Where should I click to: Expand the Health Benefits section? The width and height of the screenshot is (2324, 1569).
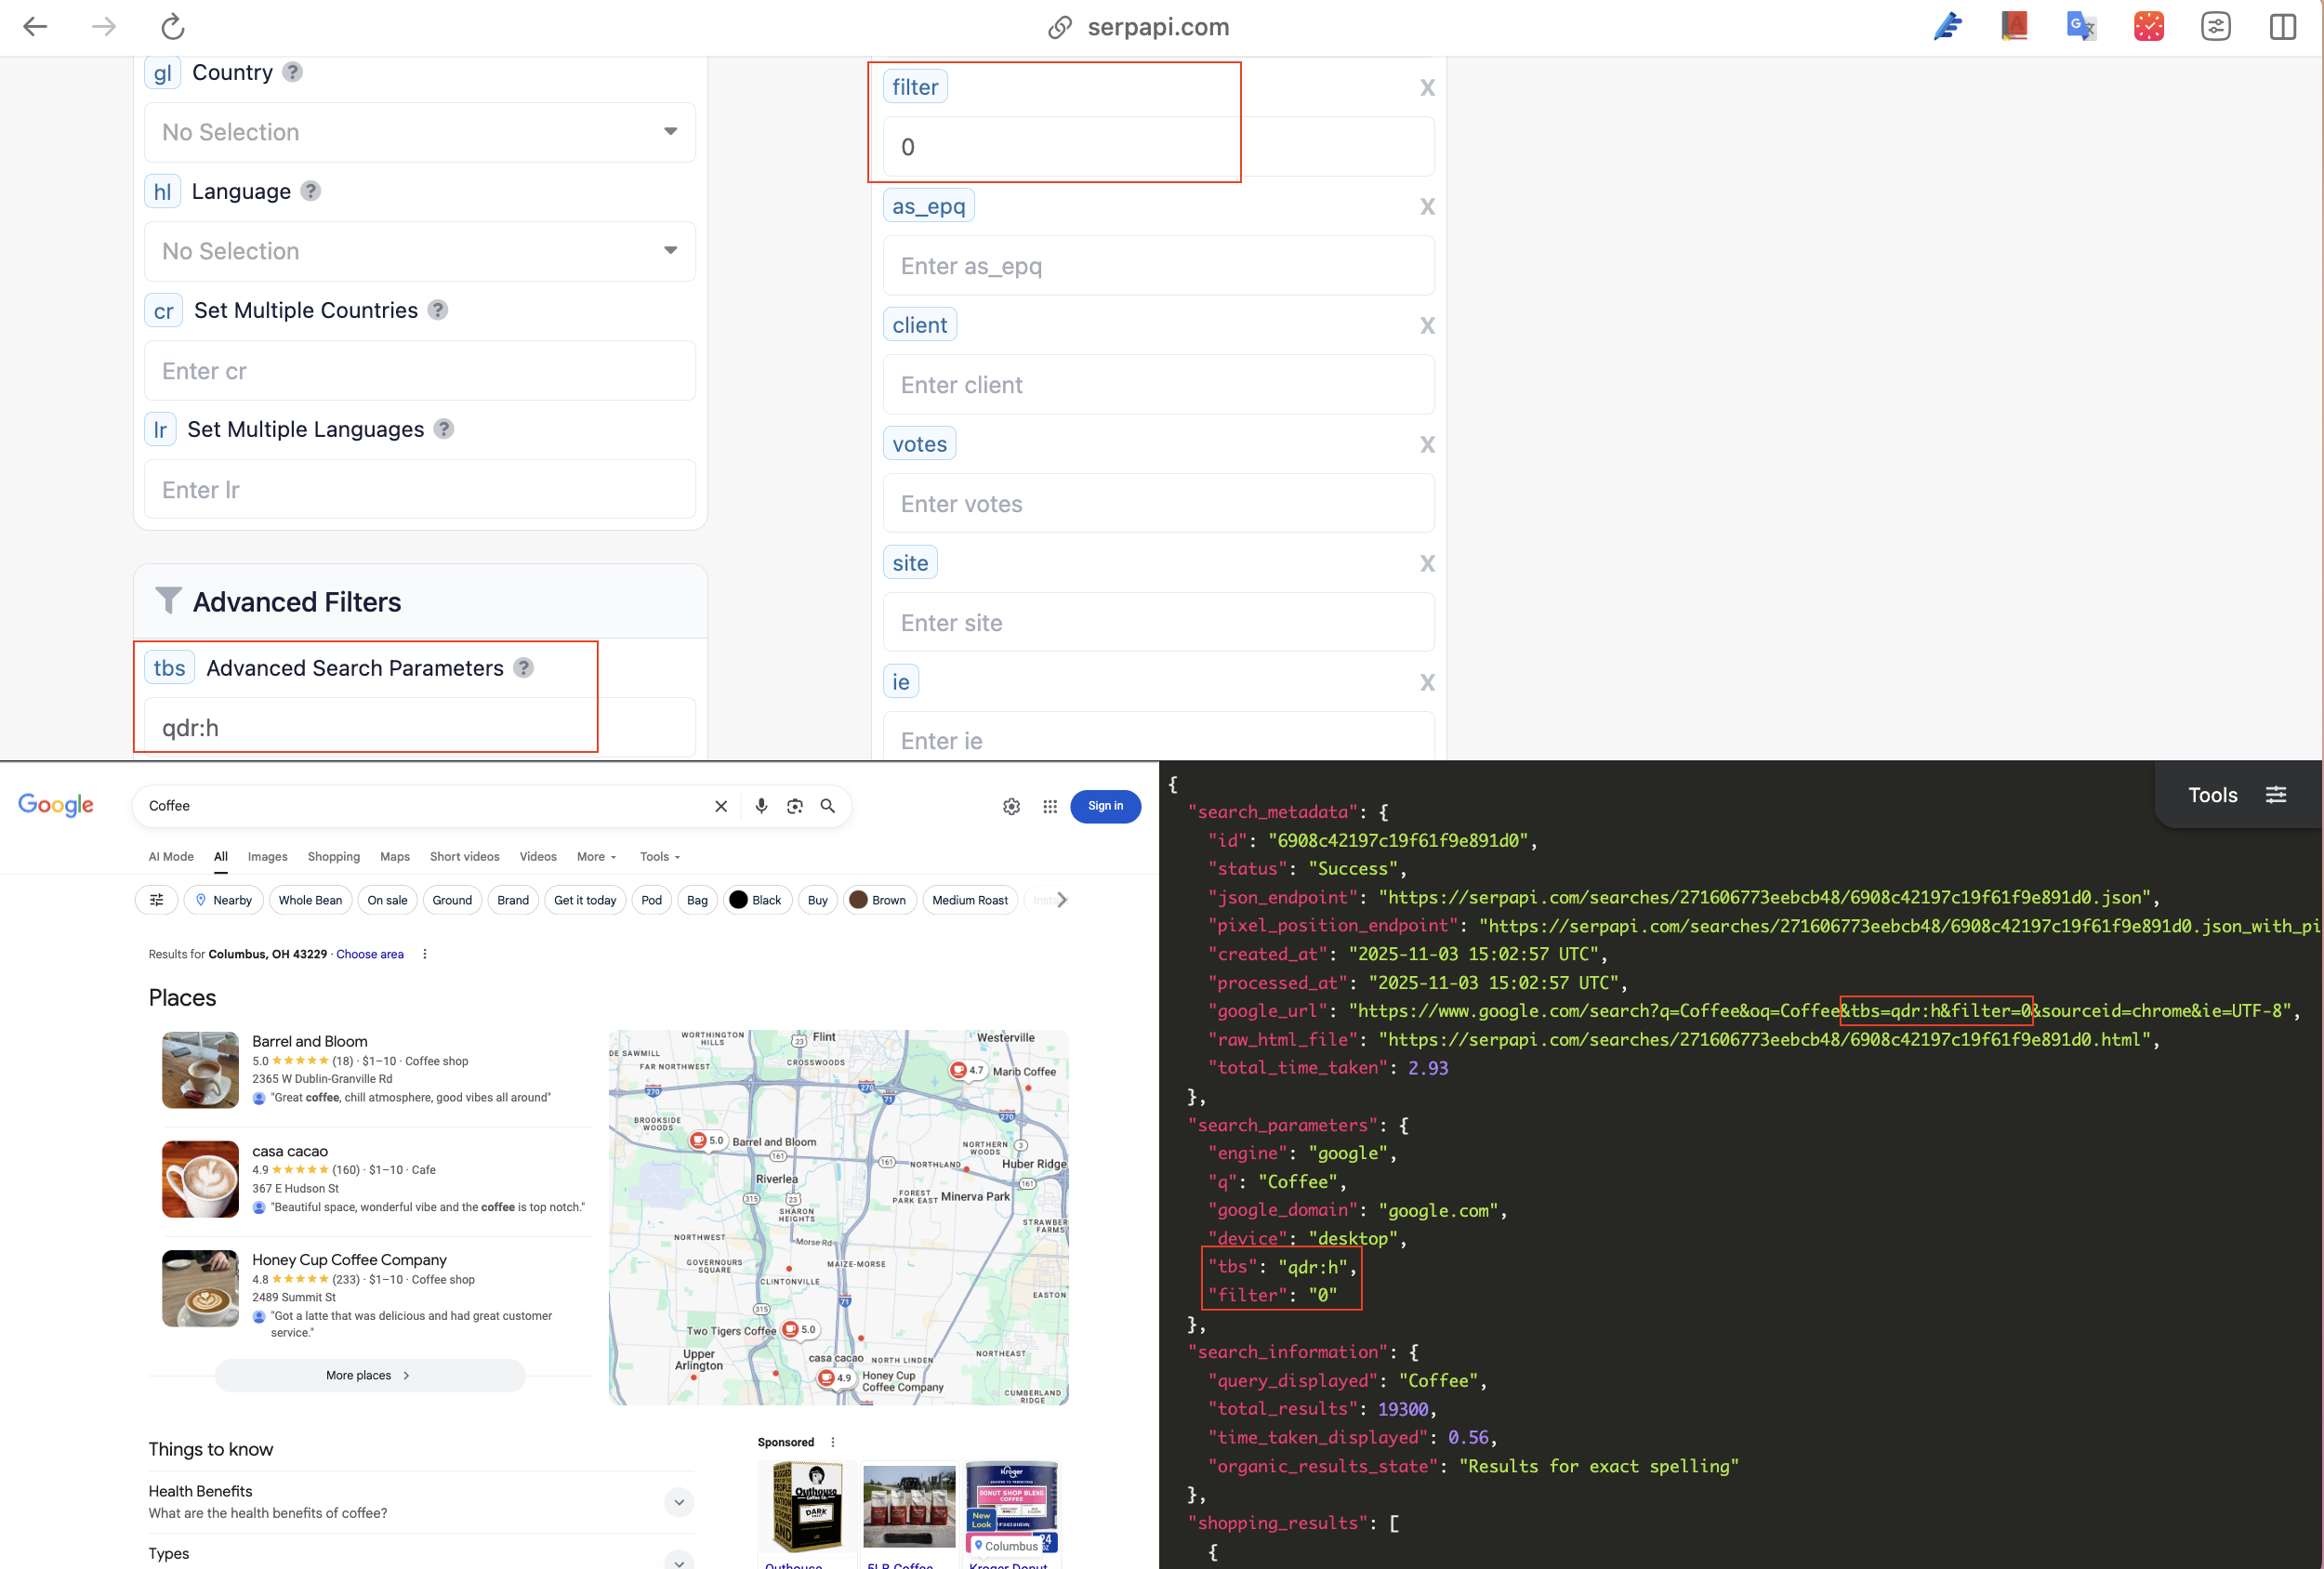tap(679, 1501)
